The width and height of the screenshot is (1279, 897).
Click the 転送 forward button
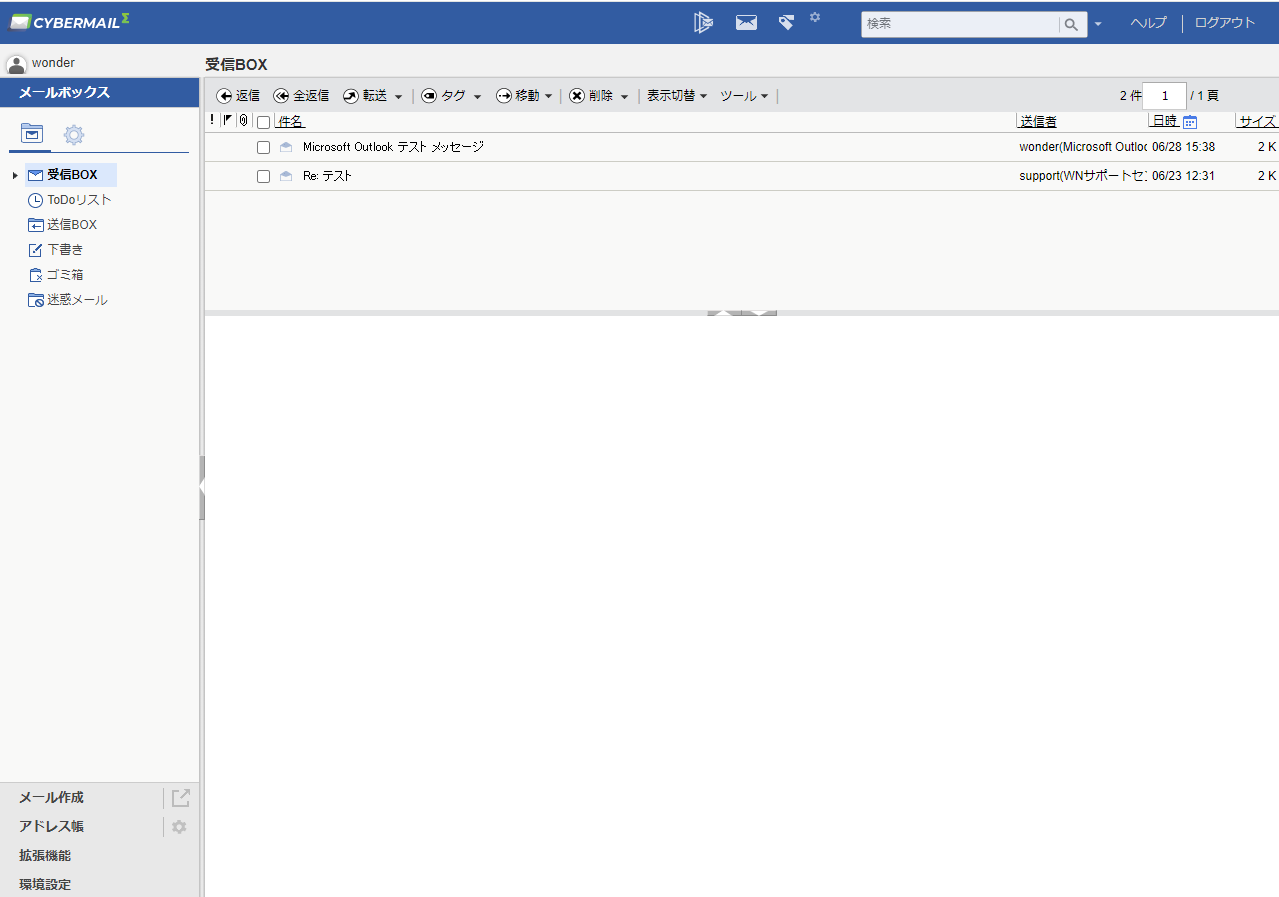365,96
